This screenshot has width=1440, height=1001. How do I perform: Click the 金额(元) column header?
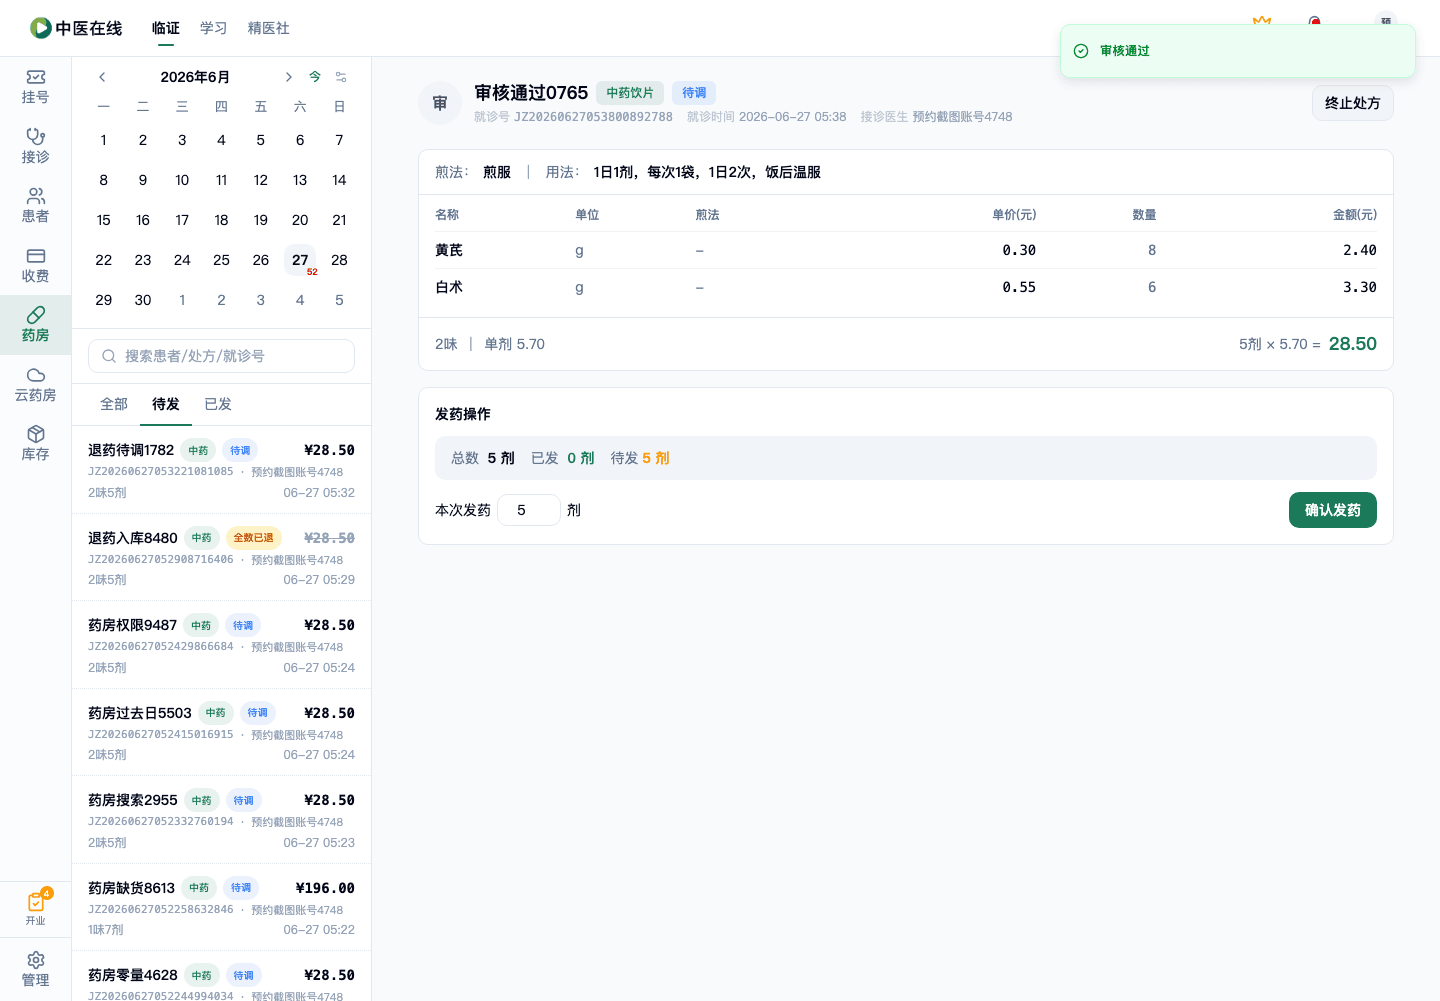1355,215
